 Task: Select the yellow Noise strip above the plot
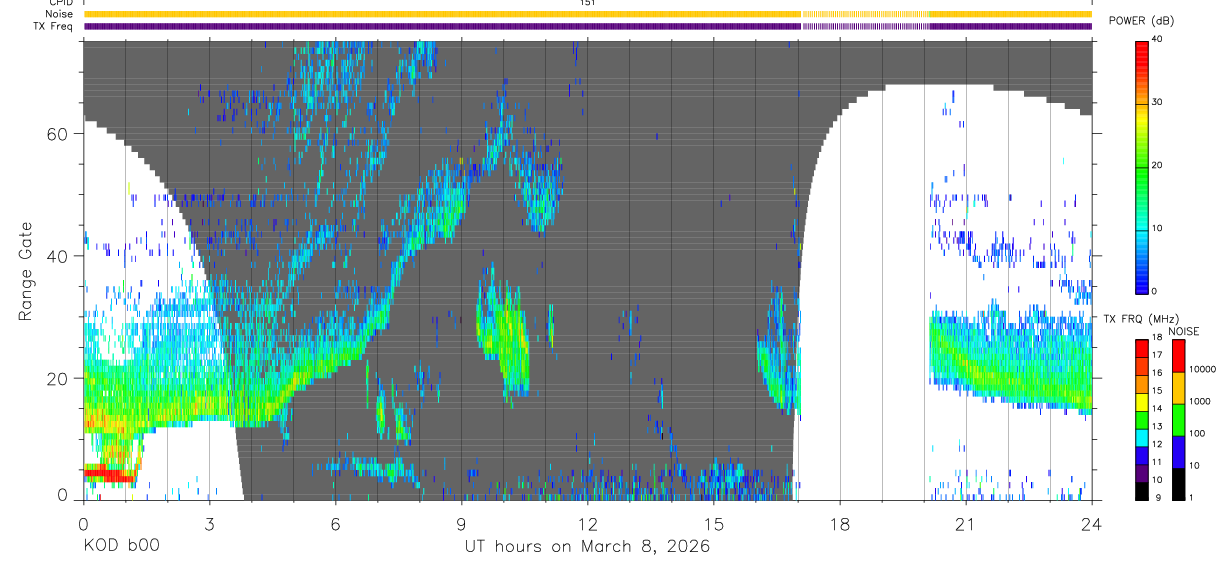click(x=588, y=14)
